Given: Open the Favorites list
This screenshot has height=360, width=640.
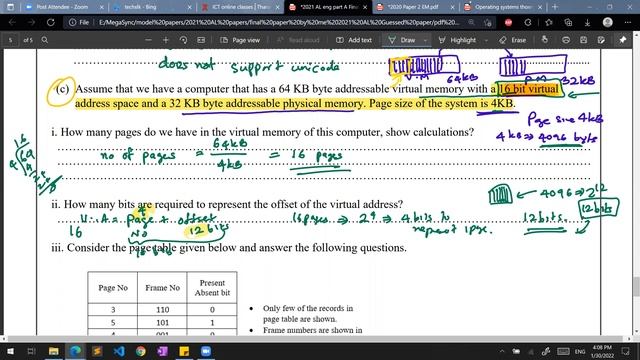Looking at the screenshot, I should coord(549,23).
